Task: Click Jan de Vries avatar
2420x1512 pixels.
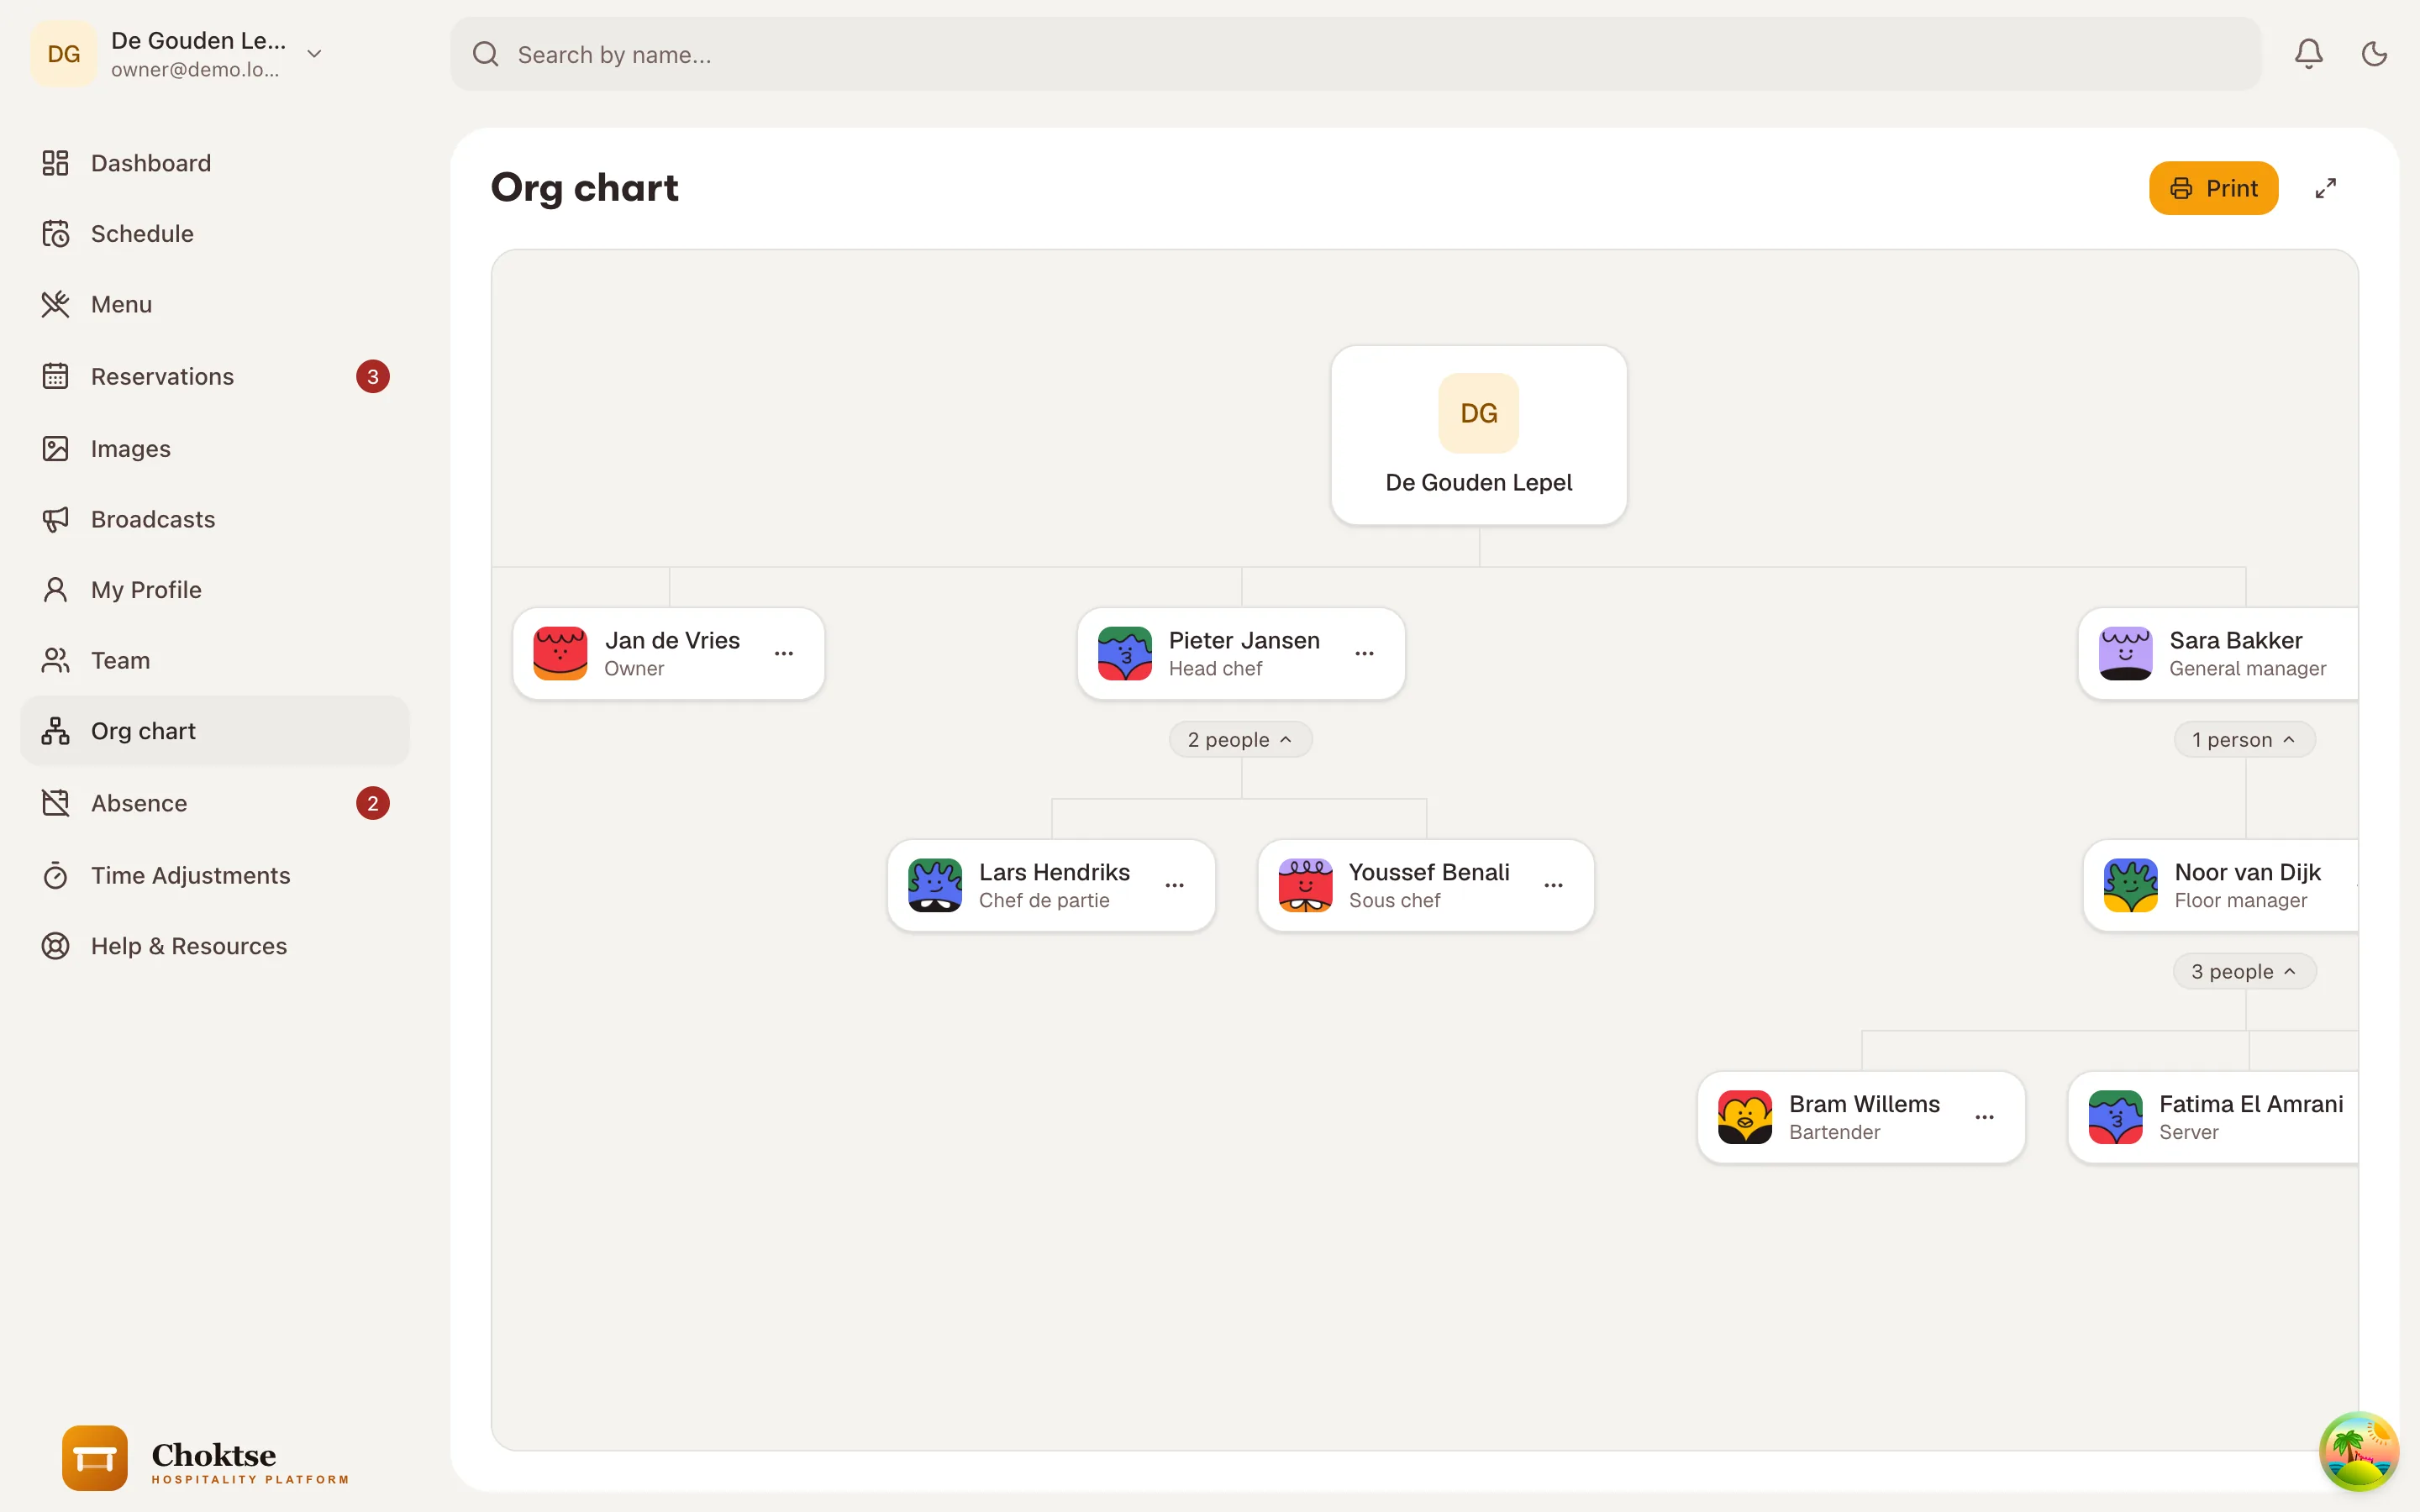Action: click(x=560, y=653)
